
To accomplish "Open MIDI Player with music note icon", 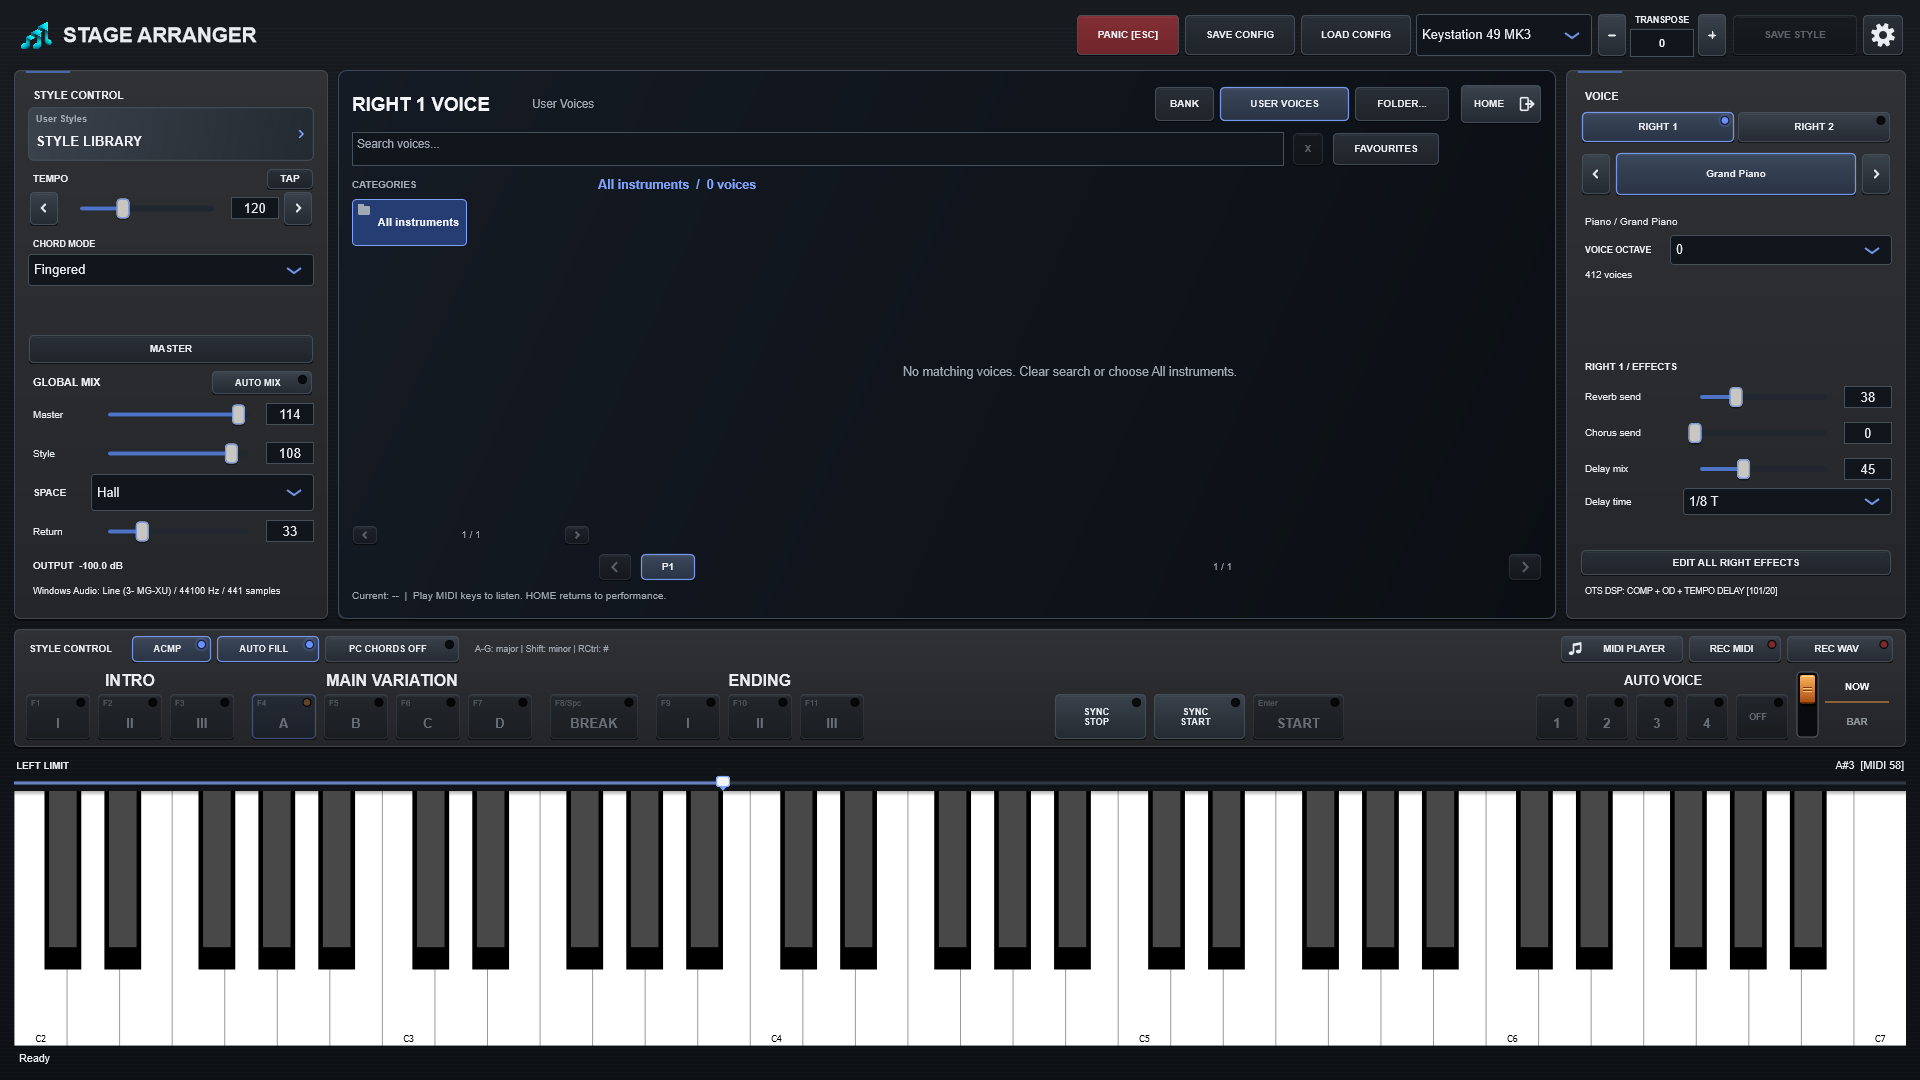I will click(x=1622, y=649).
